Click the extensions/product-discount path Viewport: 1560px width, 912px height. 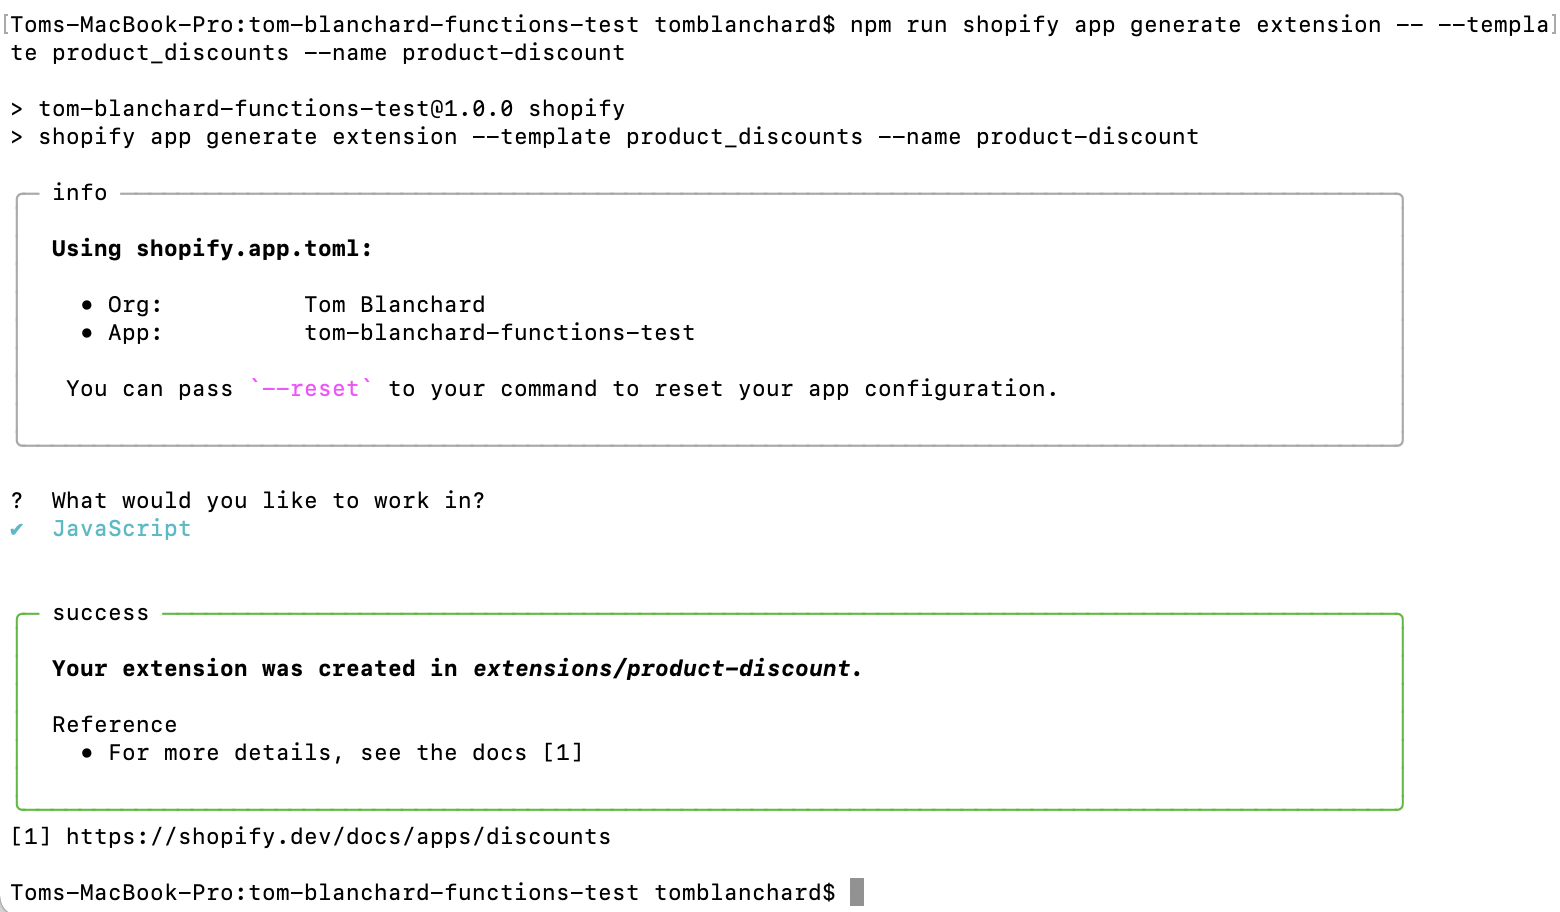[x=662, y=669]
